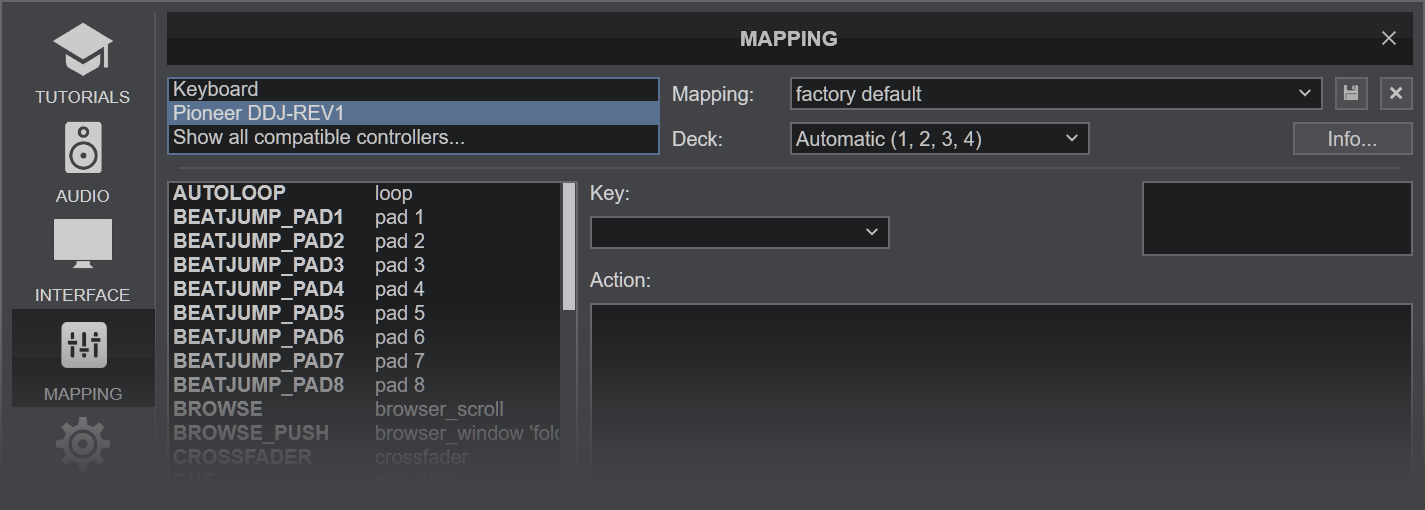Click the key list scrollbar thumb
This screenshot has height=510, width=1425.
click(569, 246)
